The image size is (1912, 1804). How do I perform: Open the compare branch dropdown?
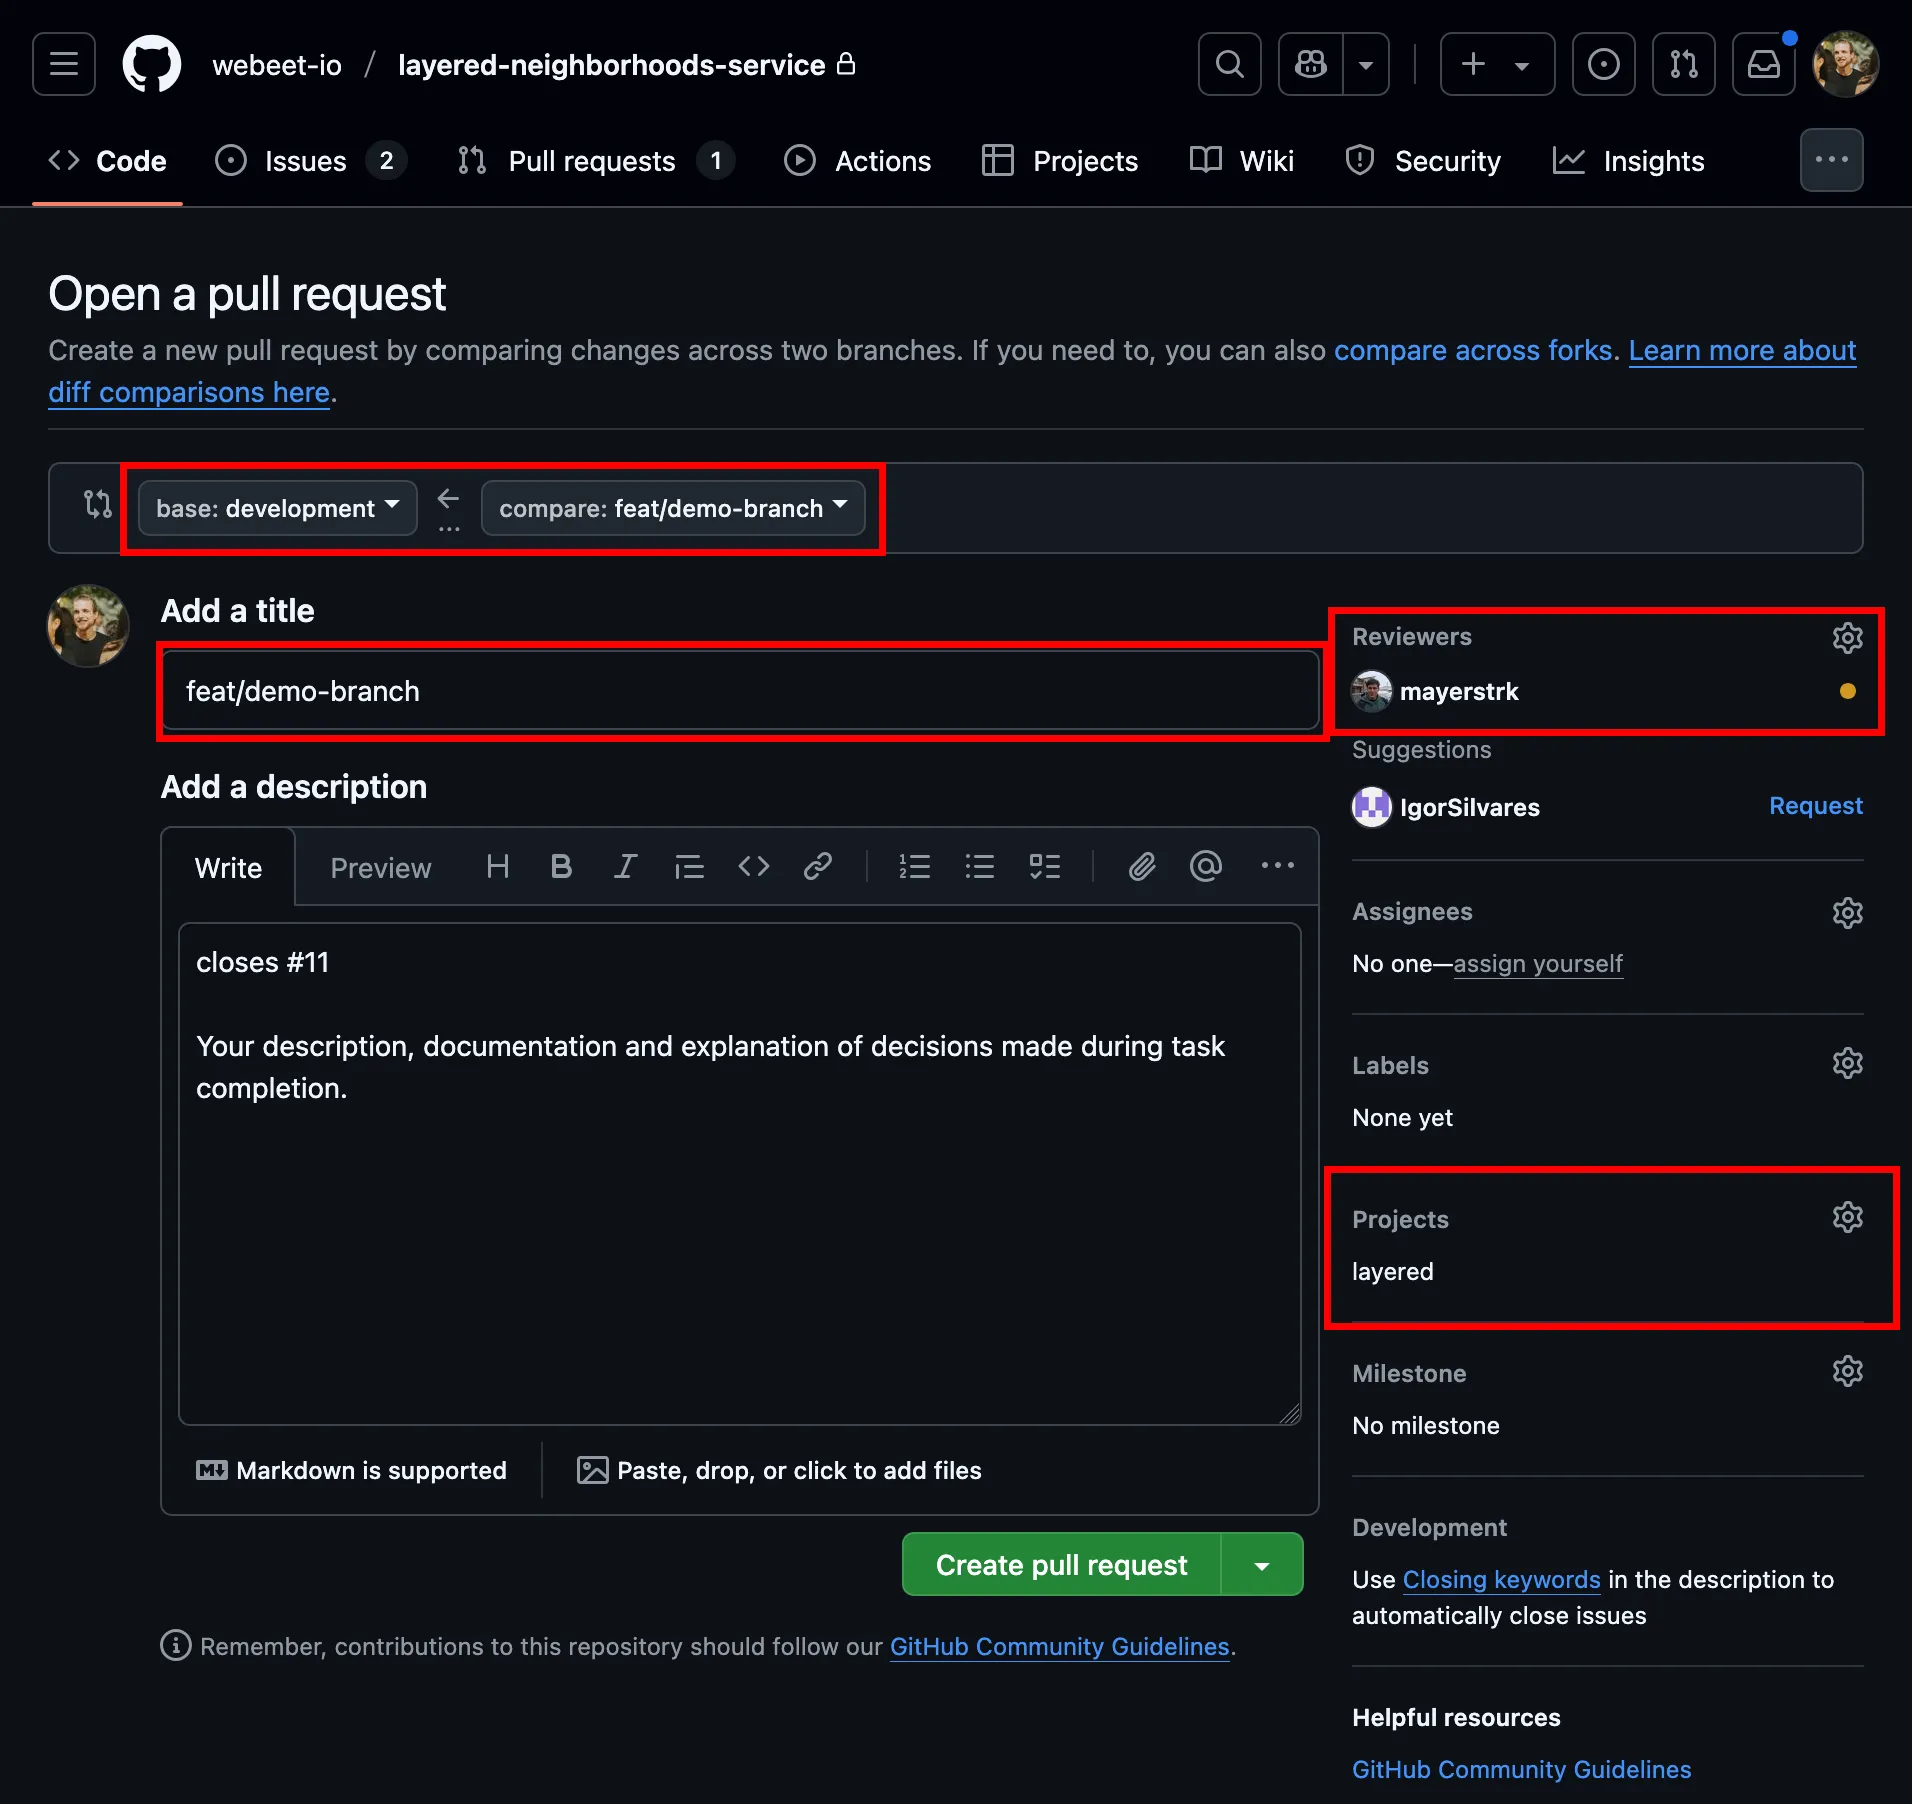tap(673, 508)
